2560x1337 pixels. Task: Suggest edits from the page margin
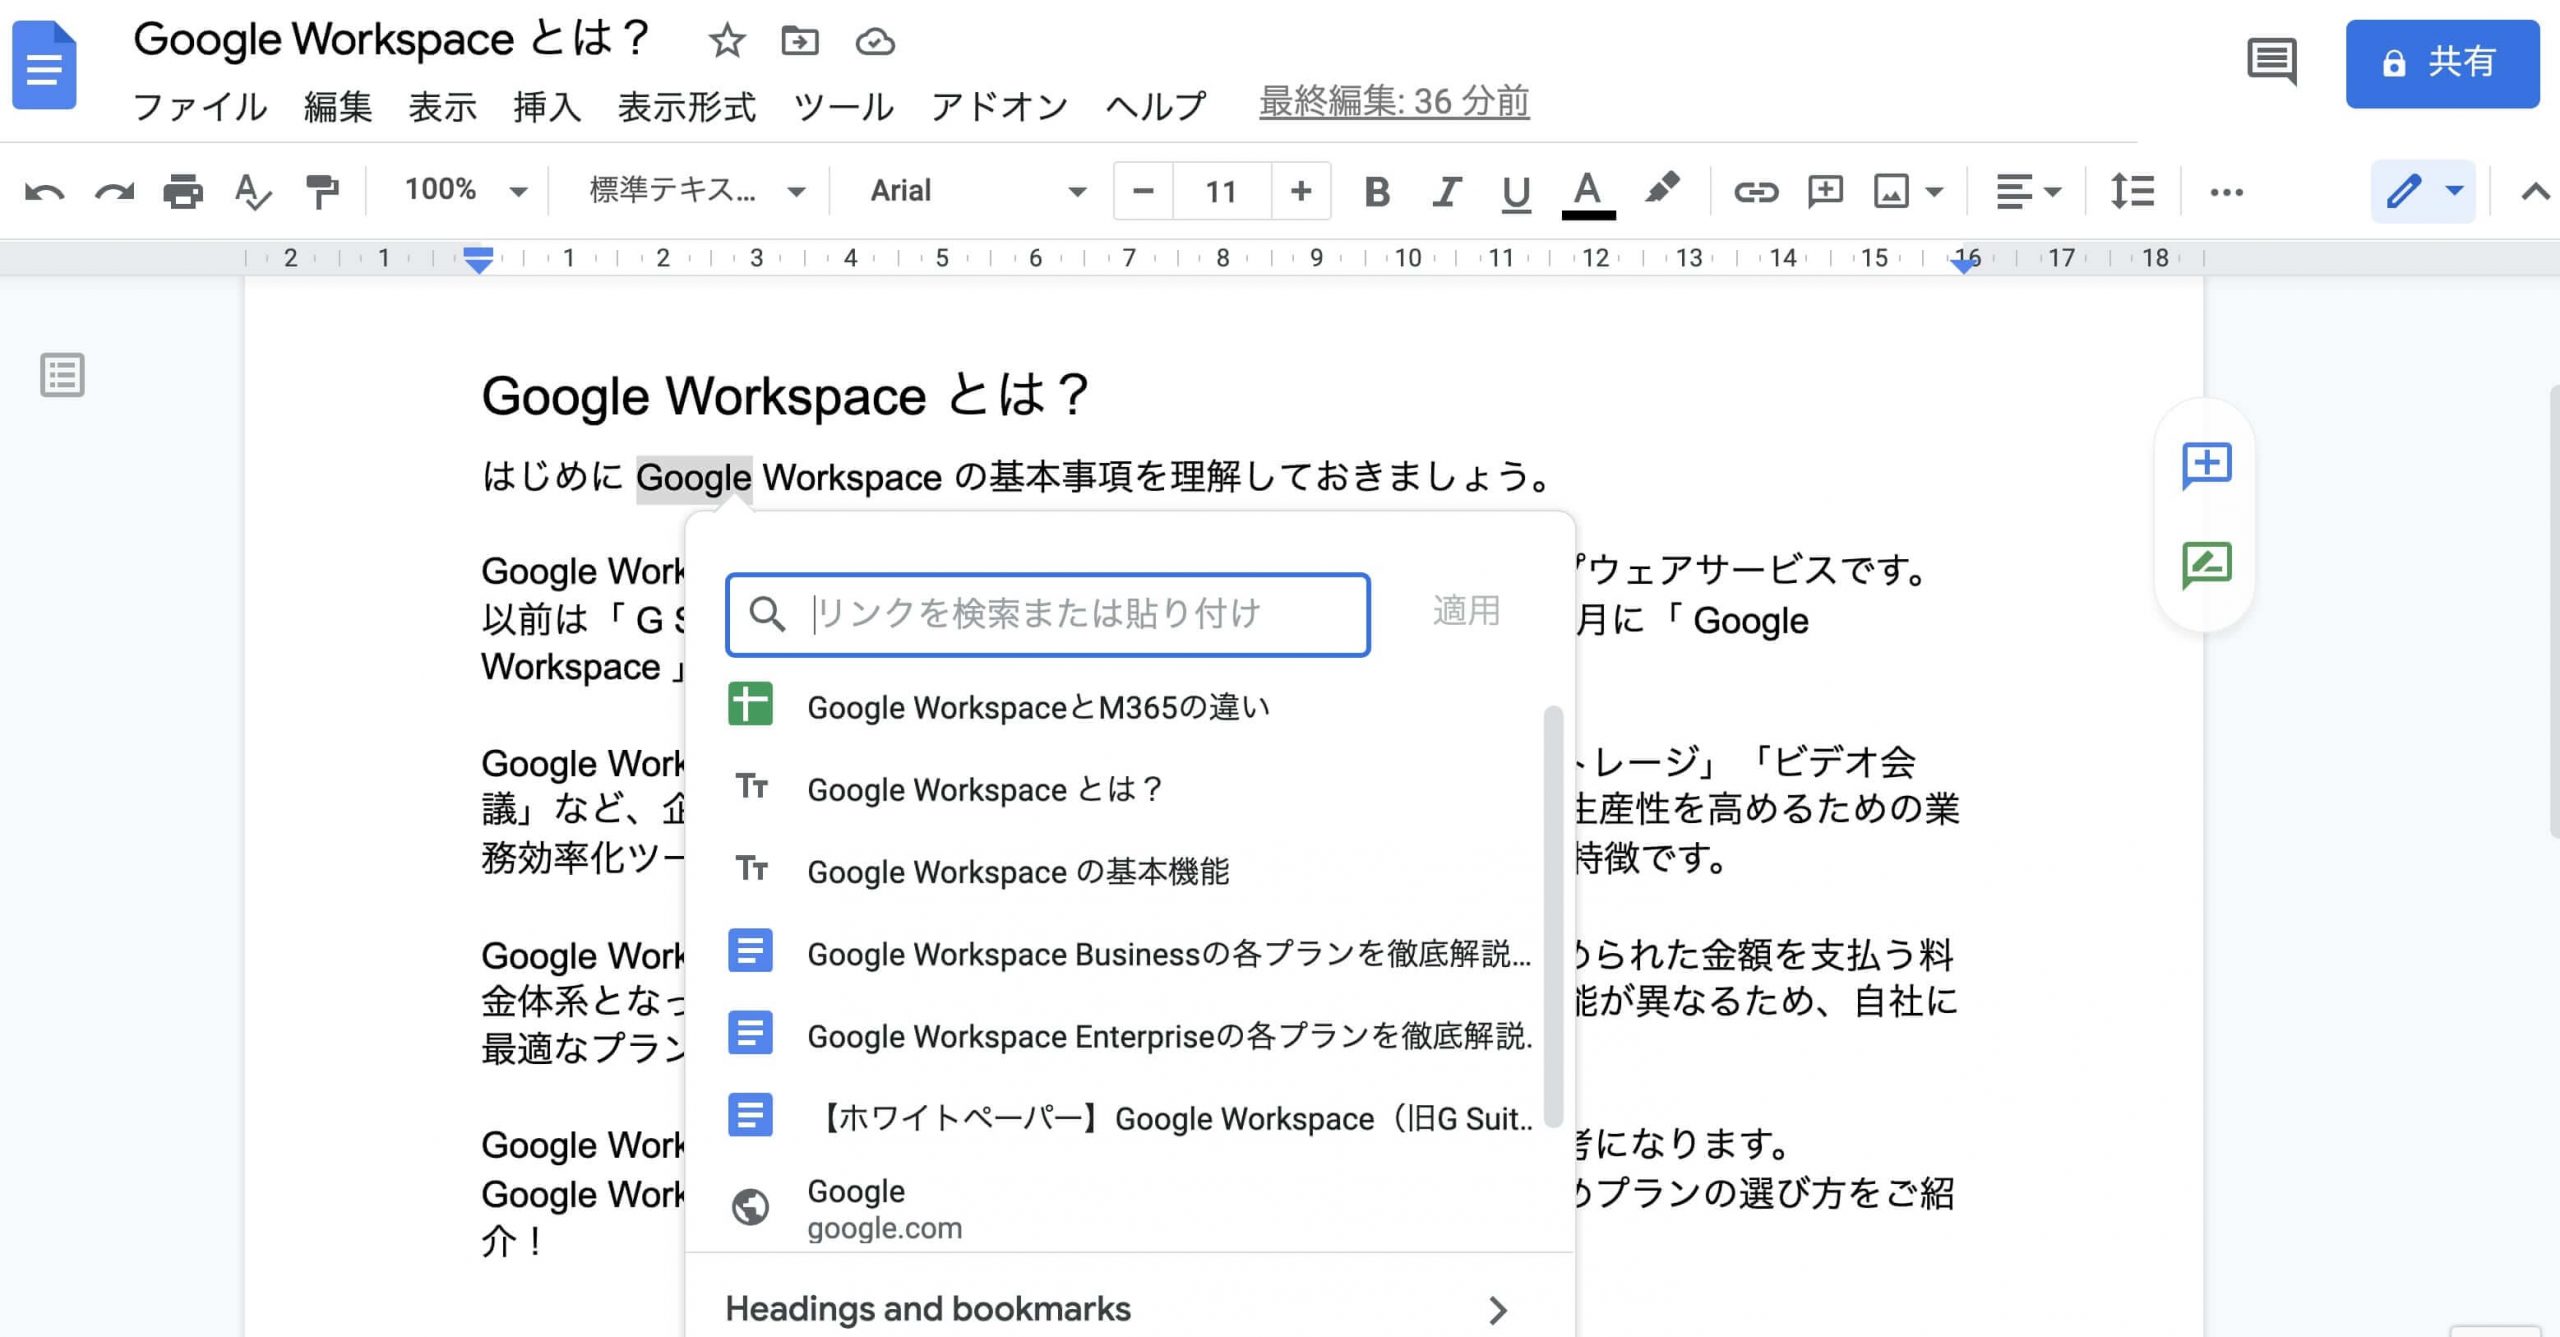point(2206,565)
